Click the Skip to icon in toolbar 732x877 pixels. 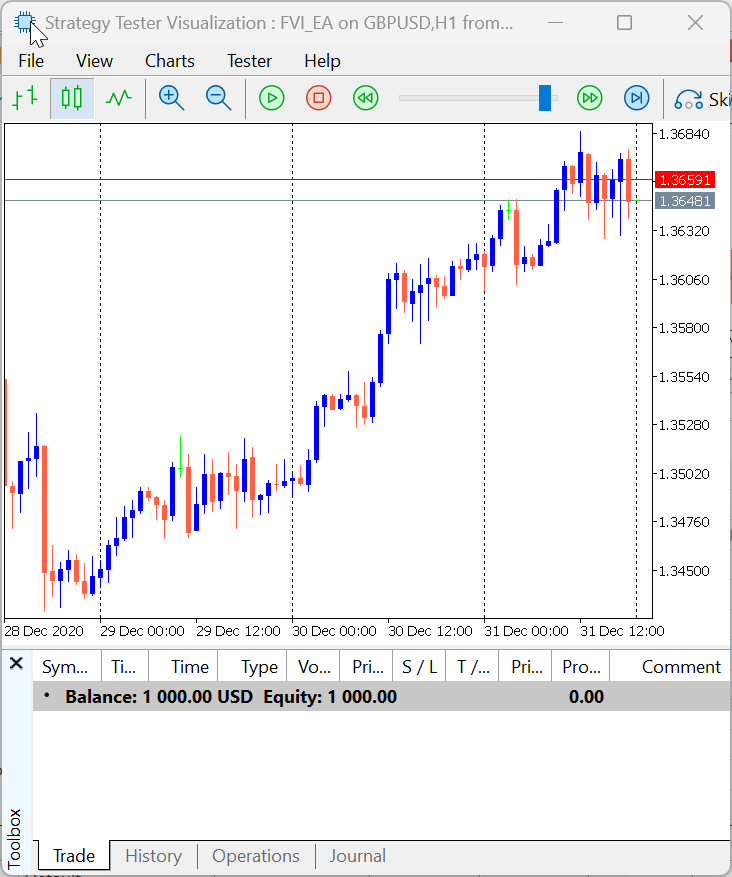coord(688,100)
